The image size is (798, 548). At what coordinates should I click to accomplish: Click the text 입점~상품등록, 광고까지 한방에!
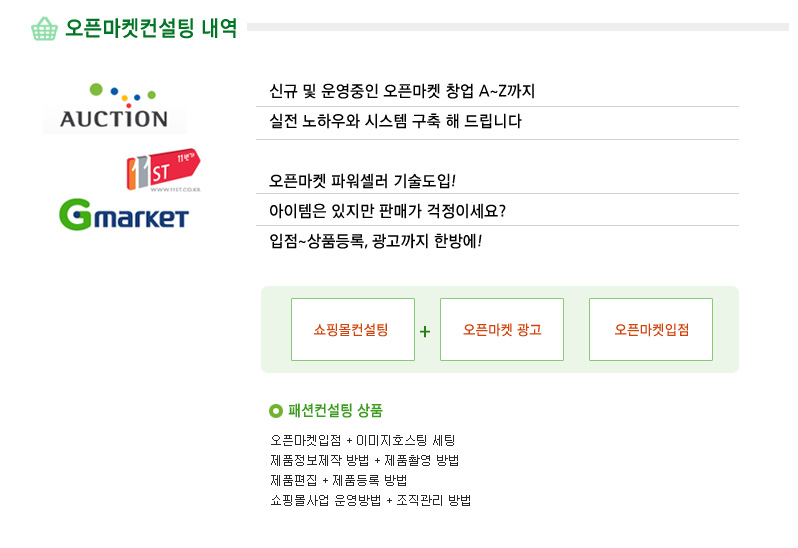pyautogui.click(x=376, y=241)
